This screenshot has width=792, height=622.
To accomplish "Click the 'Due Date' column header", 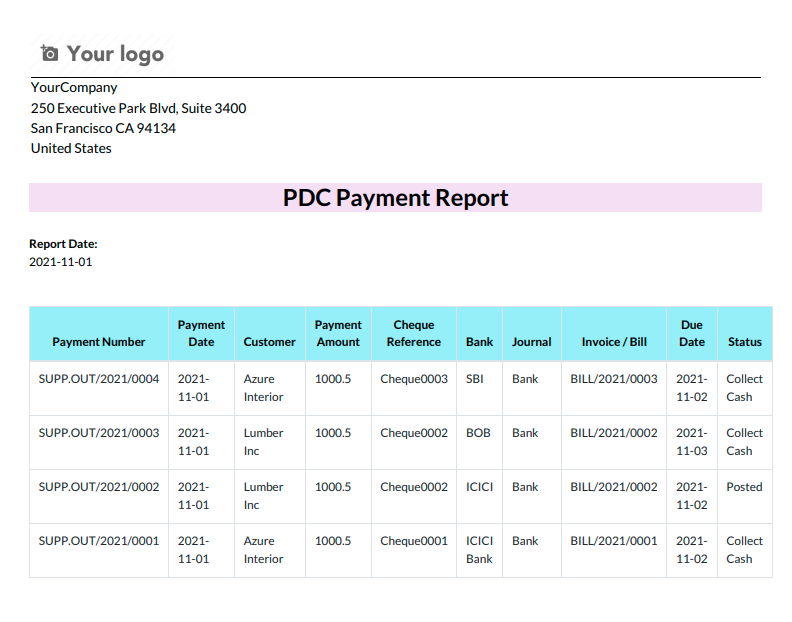I will (692, 333).
